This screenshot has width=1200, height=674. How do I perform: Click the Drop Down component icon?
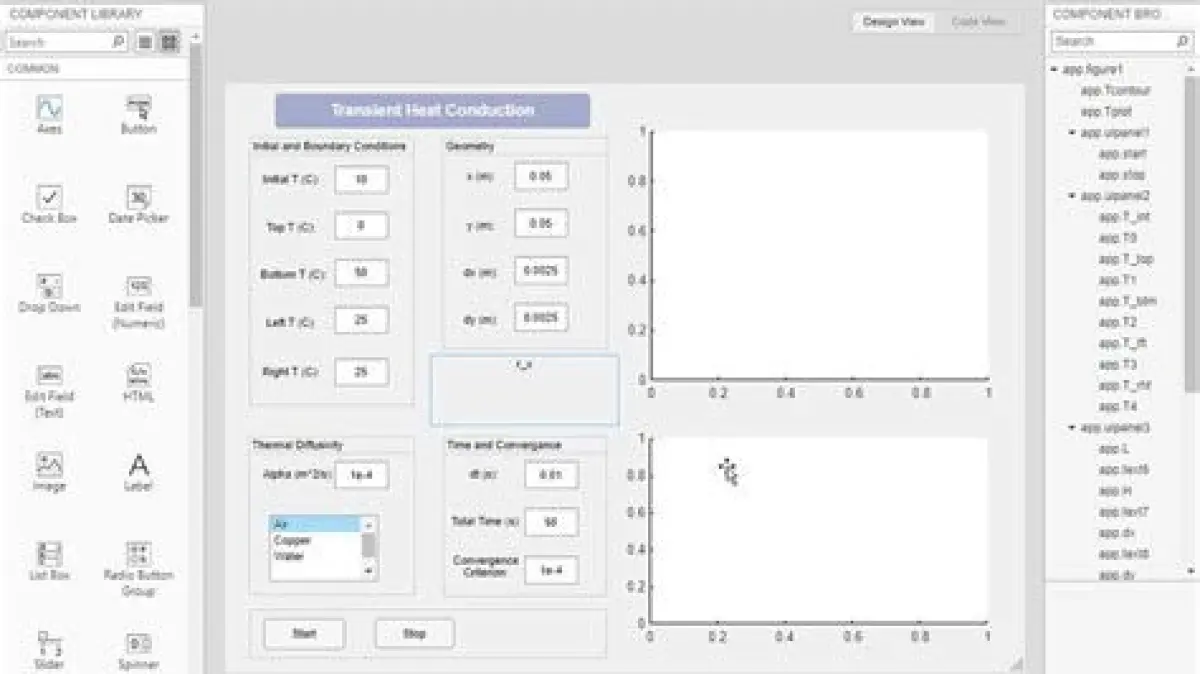pos(49,286)
